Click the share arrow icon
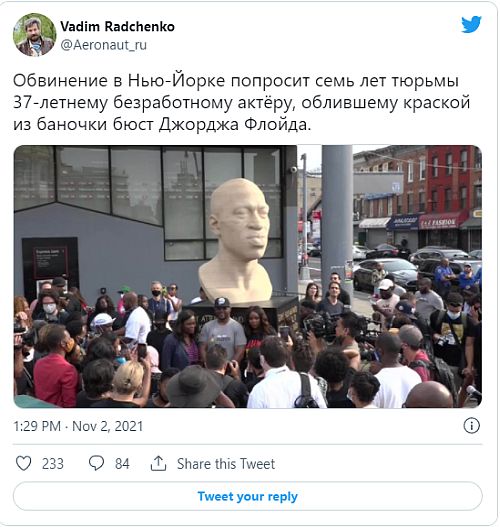Screen dimensions: 500x527 pyautogui.click(x=158, y=463)
